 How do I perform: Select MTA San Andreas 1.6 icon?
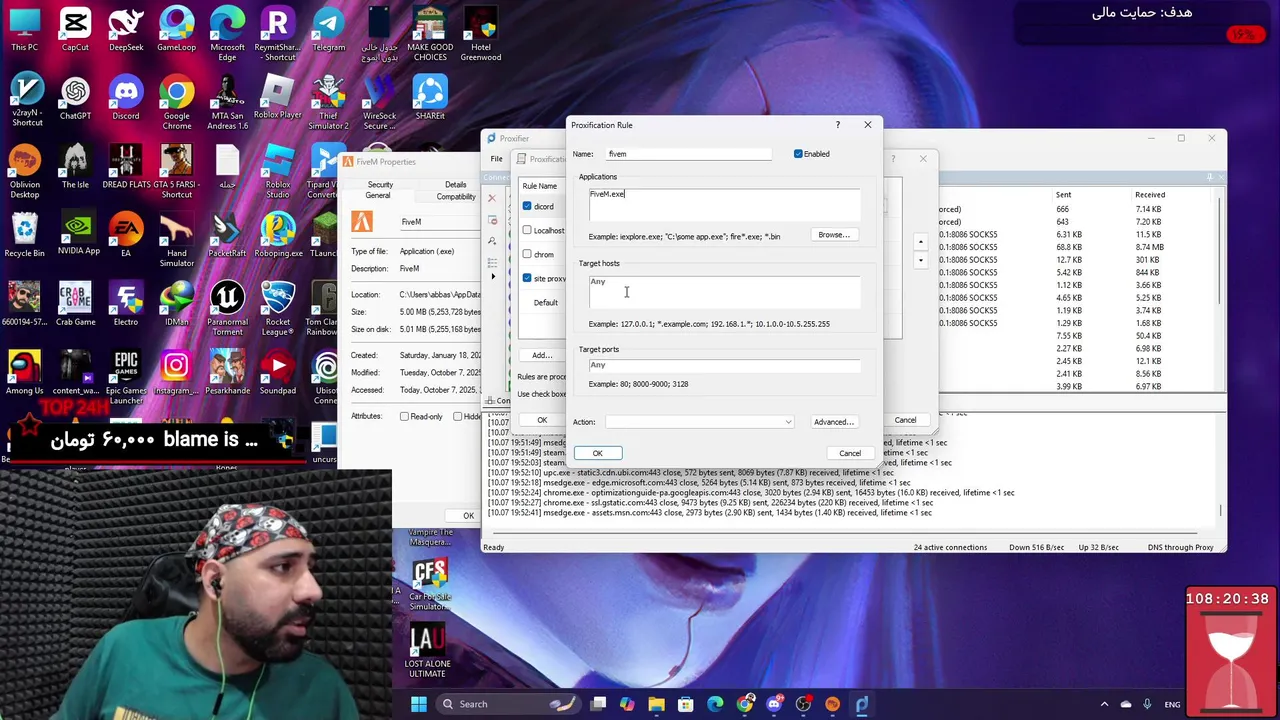point(227,102)
